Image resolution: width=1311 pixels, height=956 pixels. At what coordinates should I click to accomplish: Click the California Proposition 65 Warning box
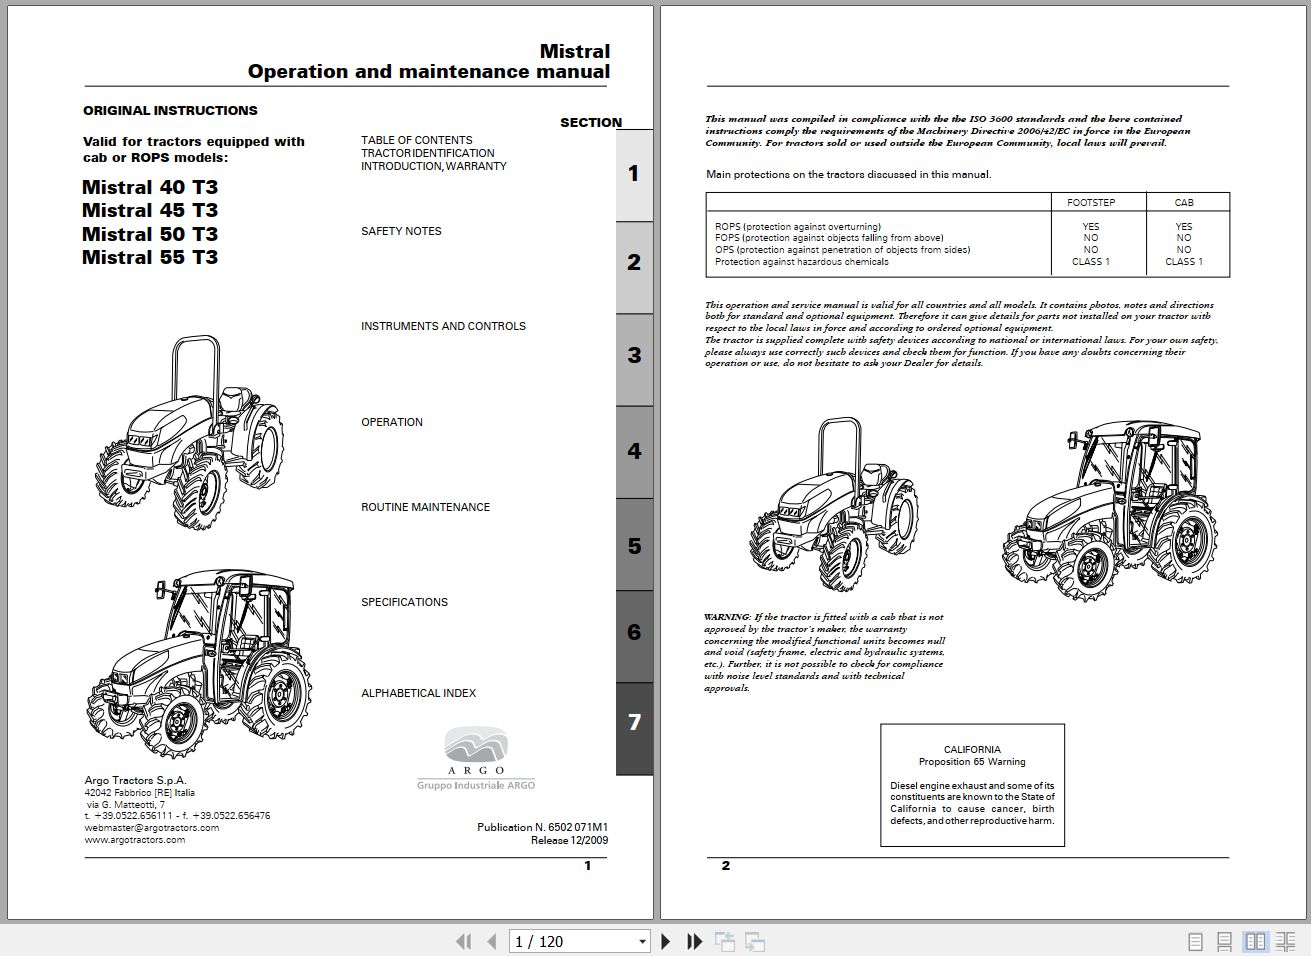tap(972, 785)
